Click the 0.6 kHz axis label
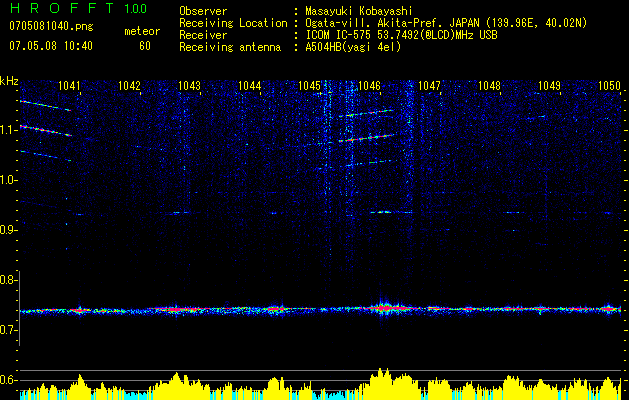 pos(8,380)
